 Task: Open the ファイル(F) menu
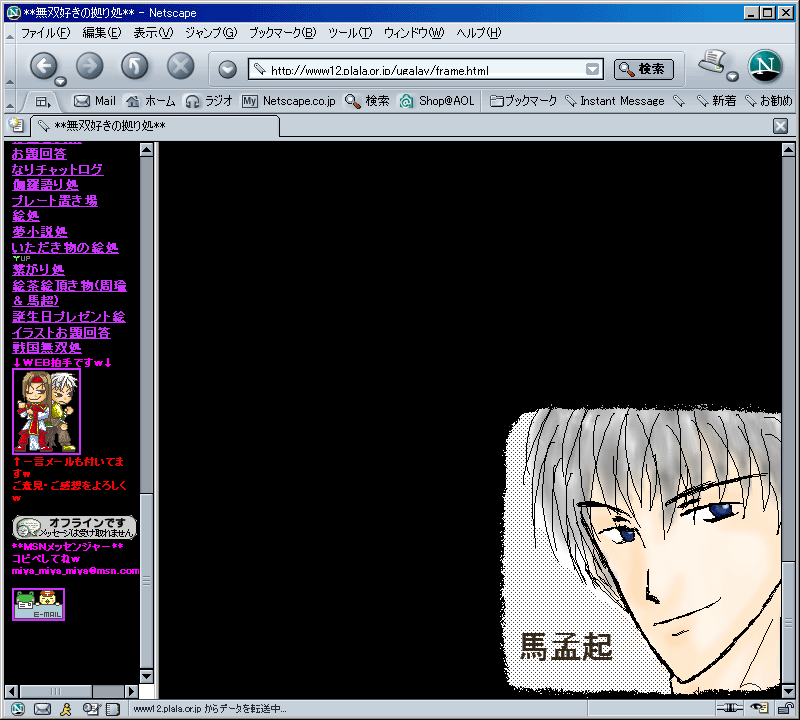coord(45,33)
